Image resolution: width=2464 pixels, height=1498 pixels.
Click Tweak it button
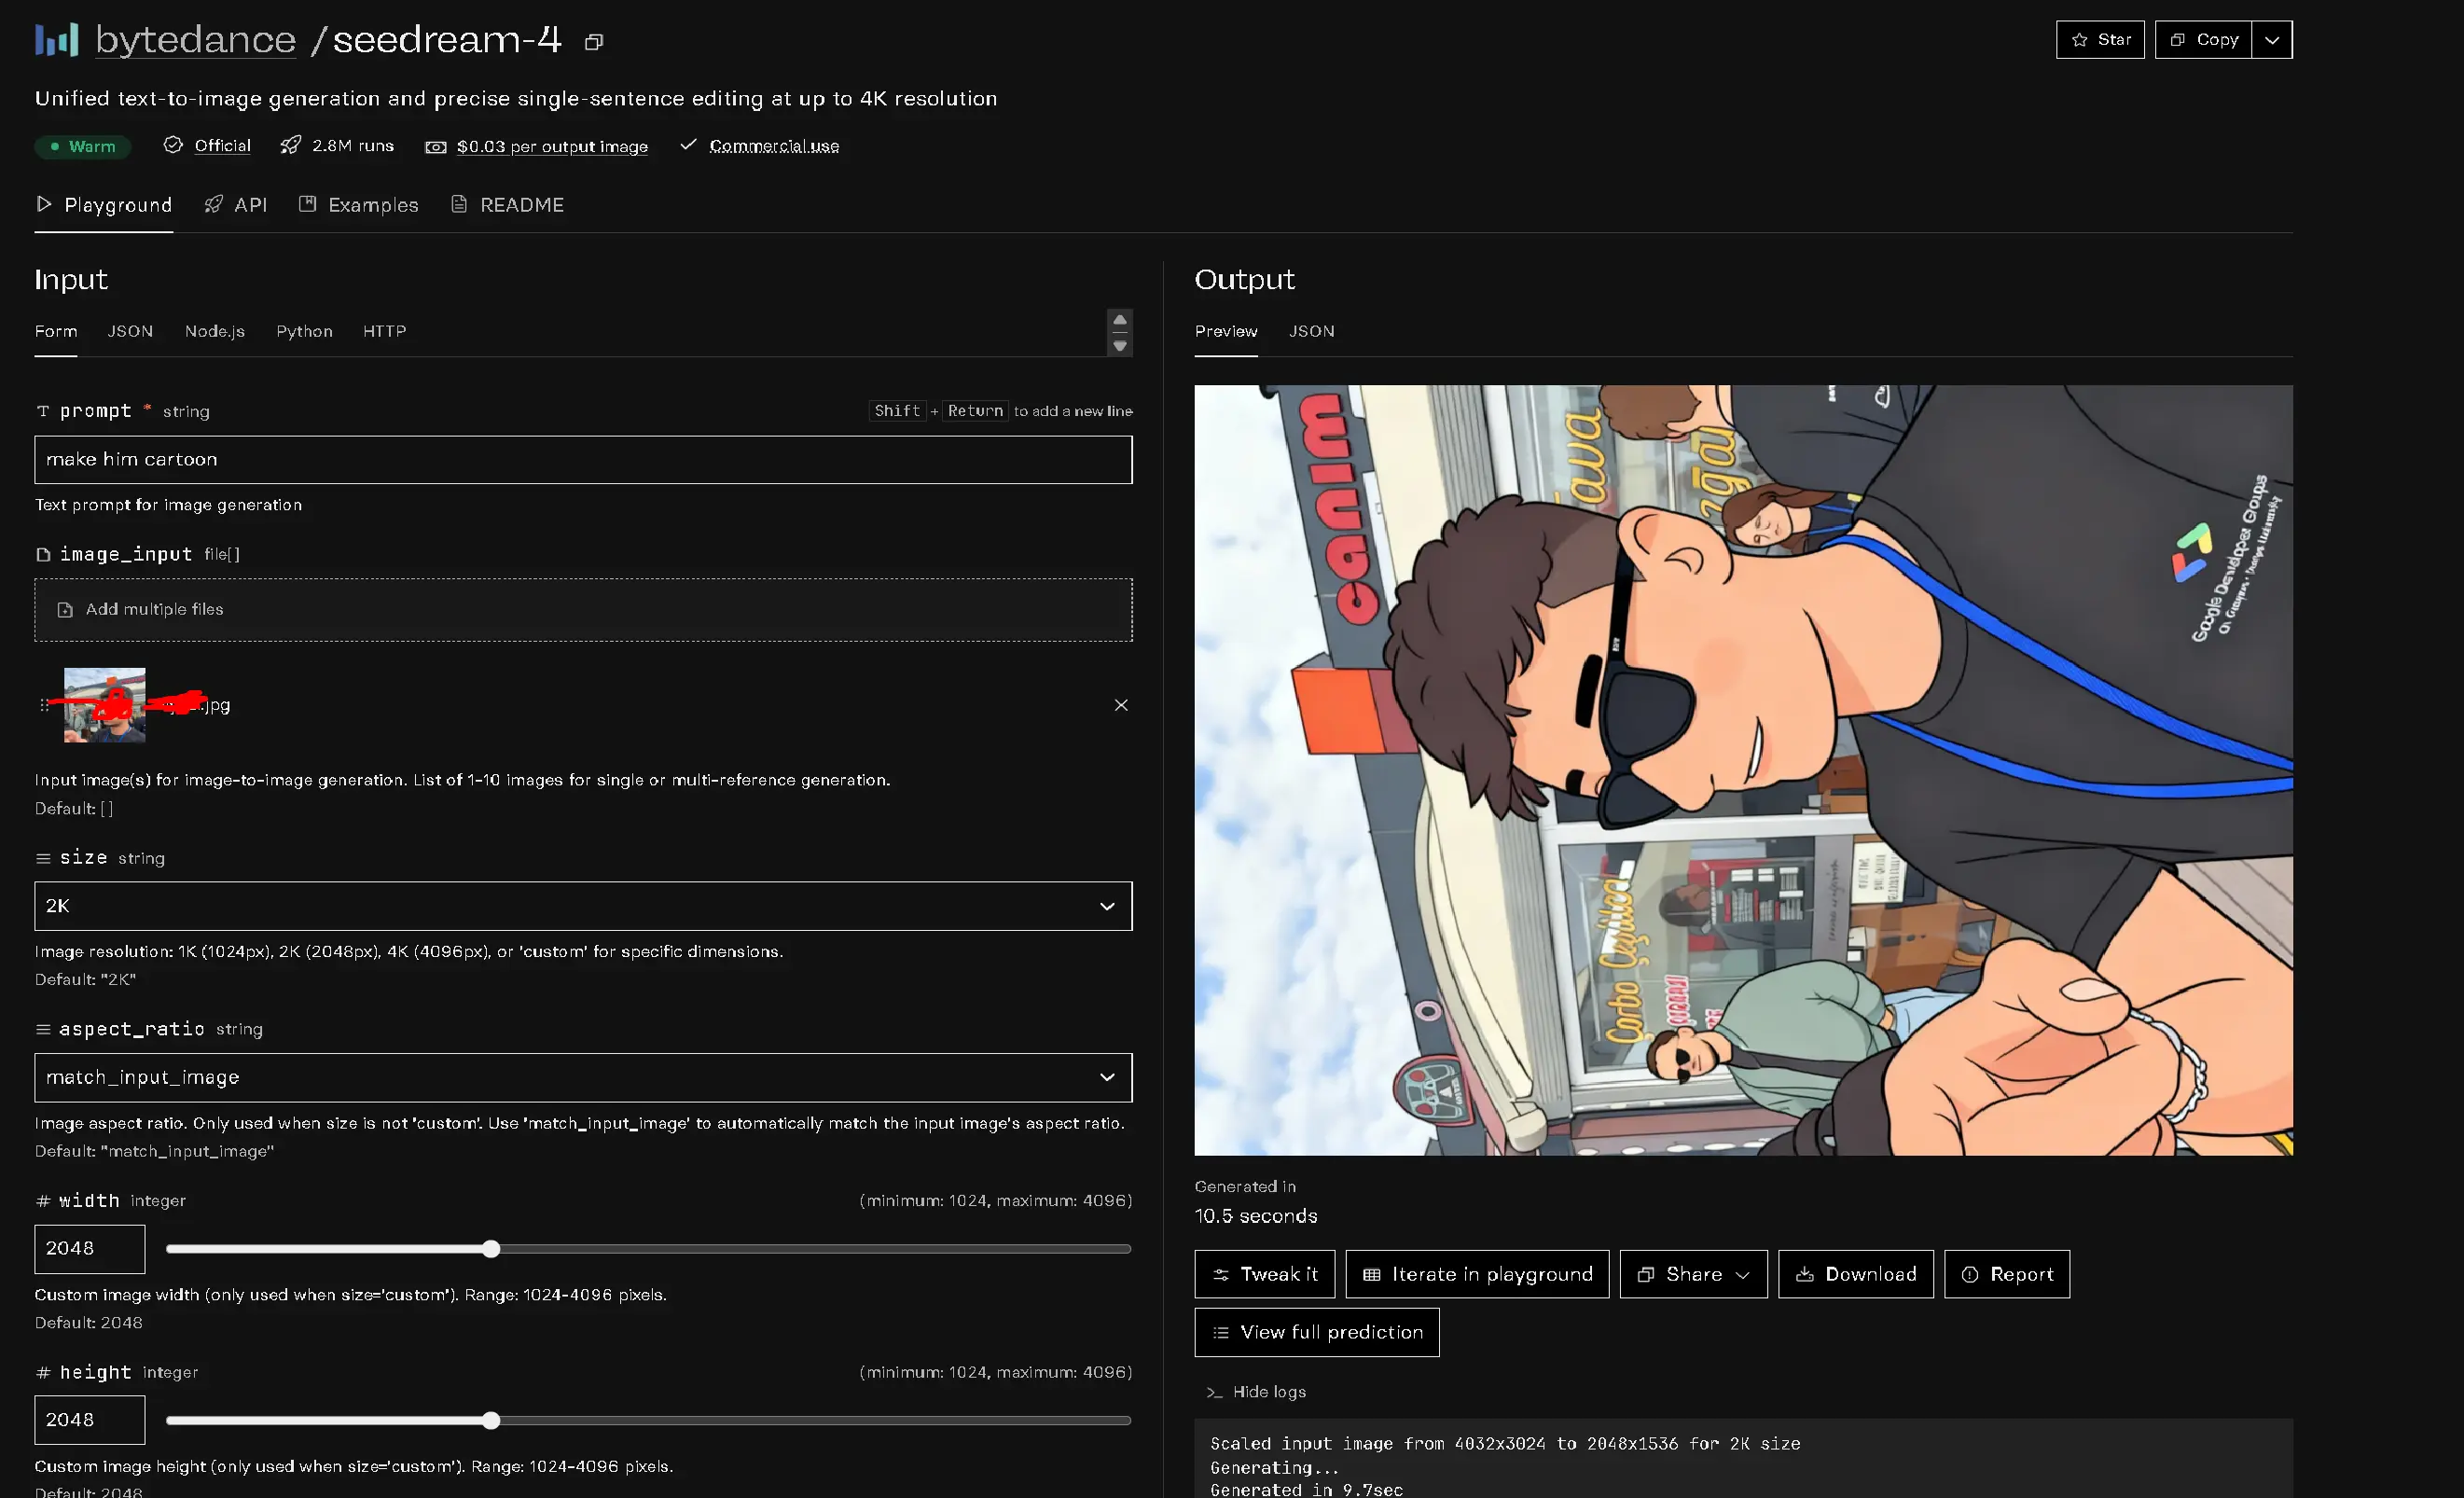point(1264,1274)
